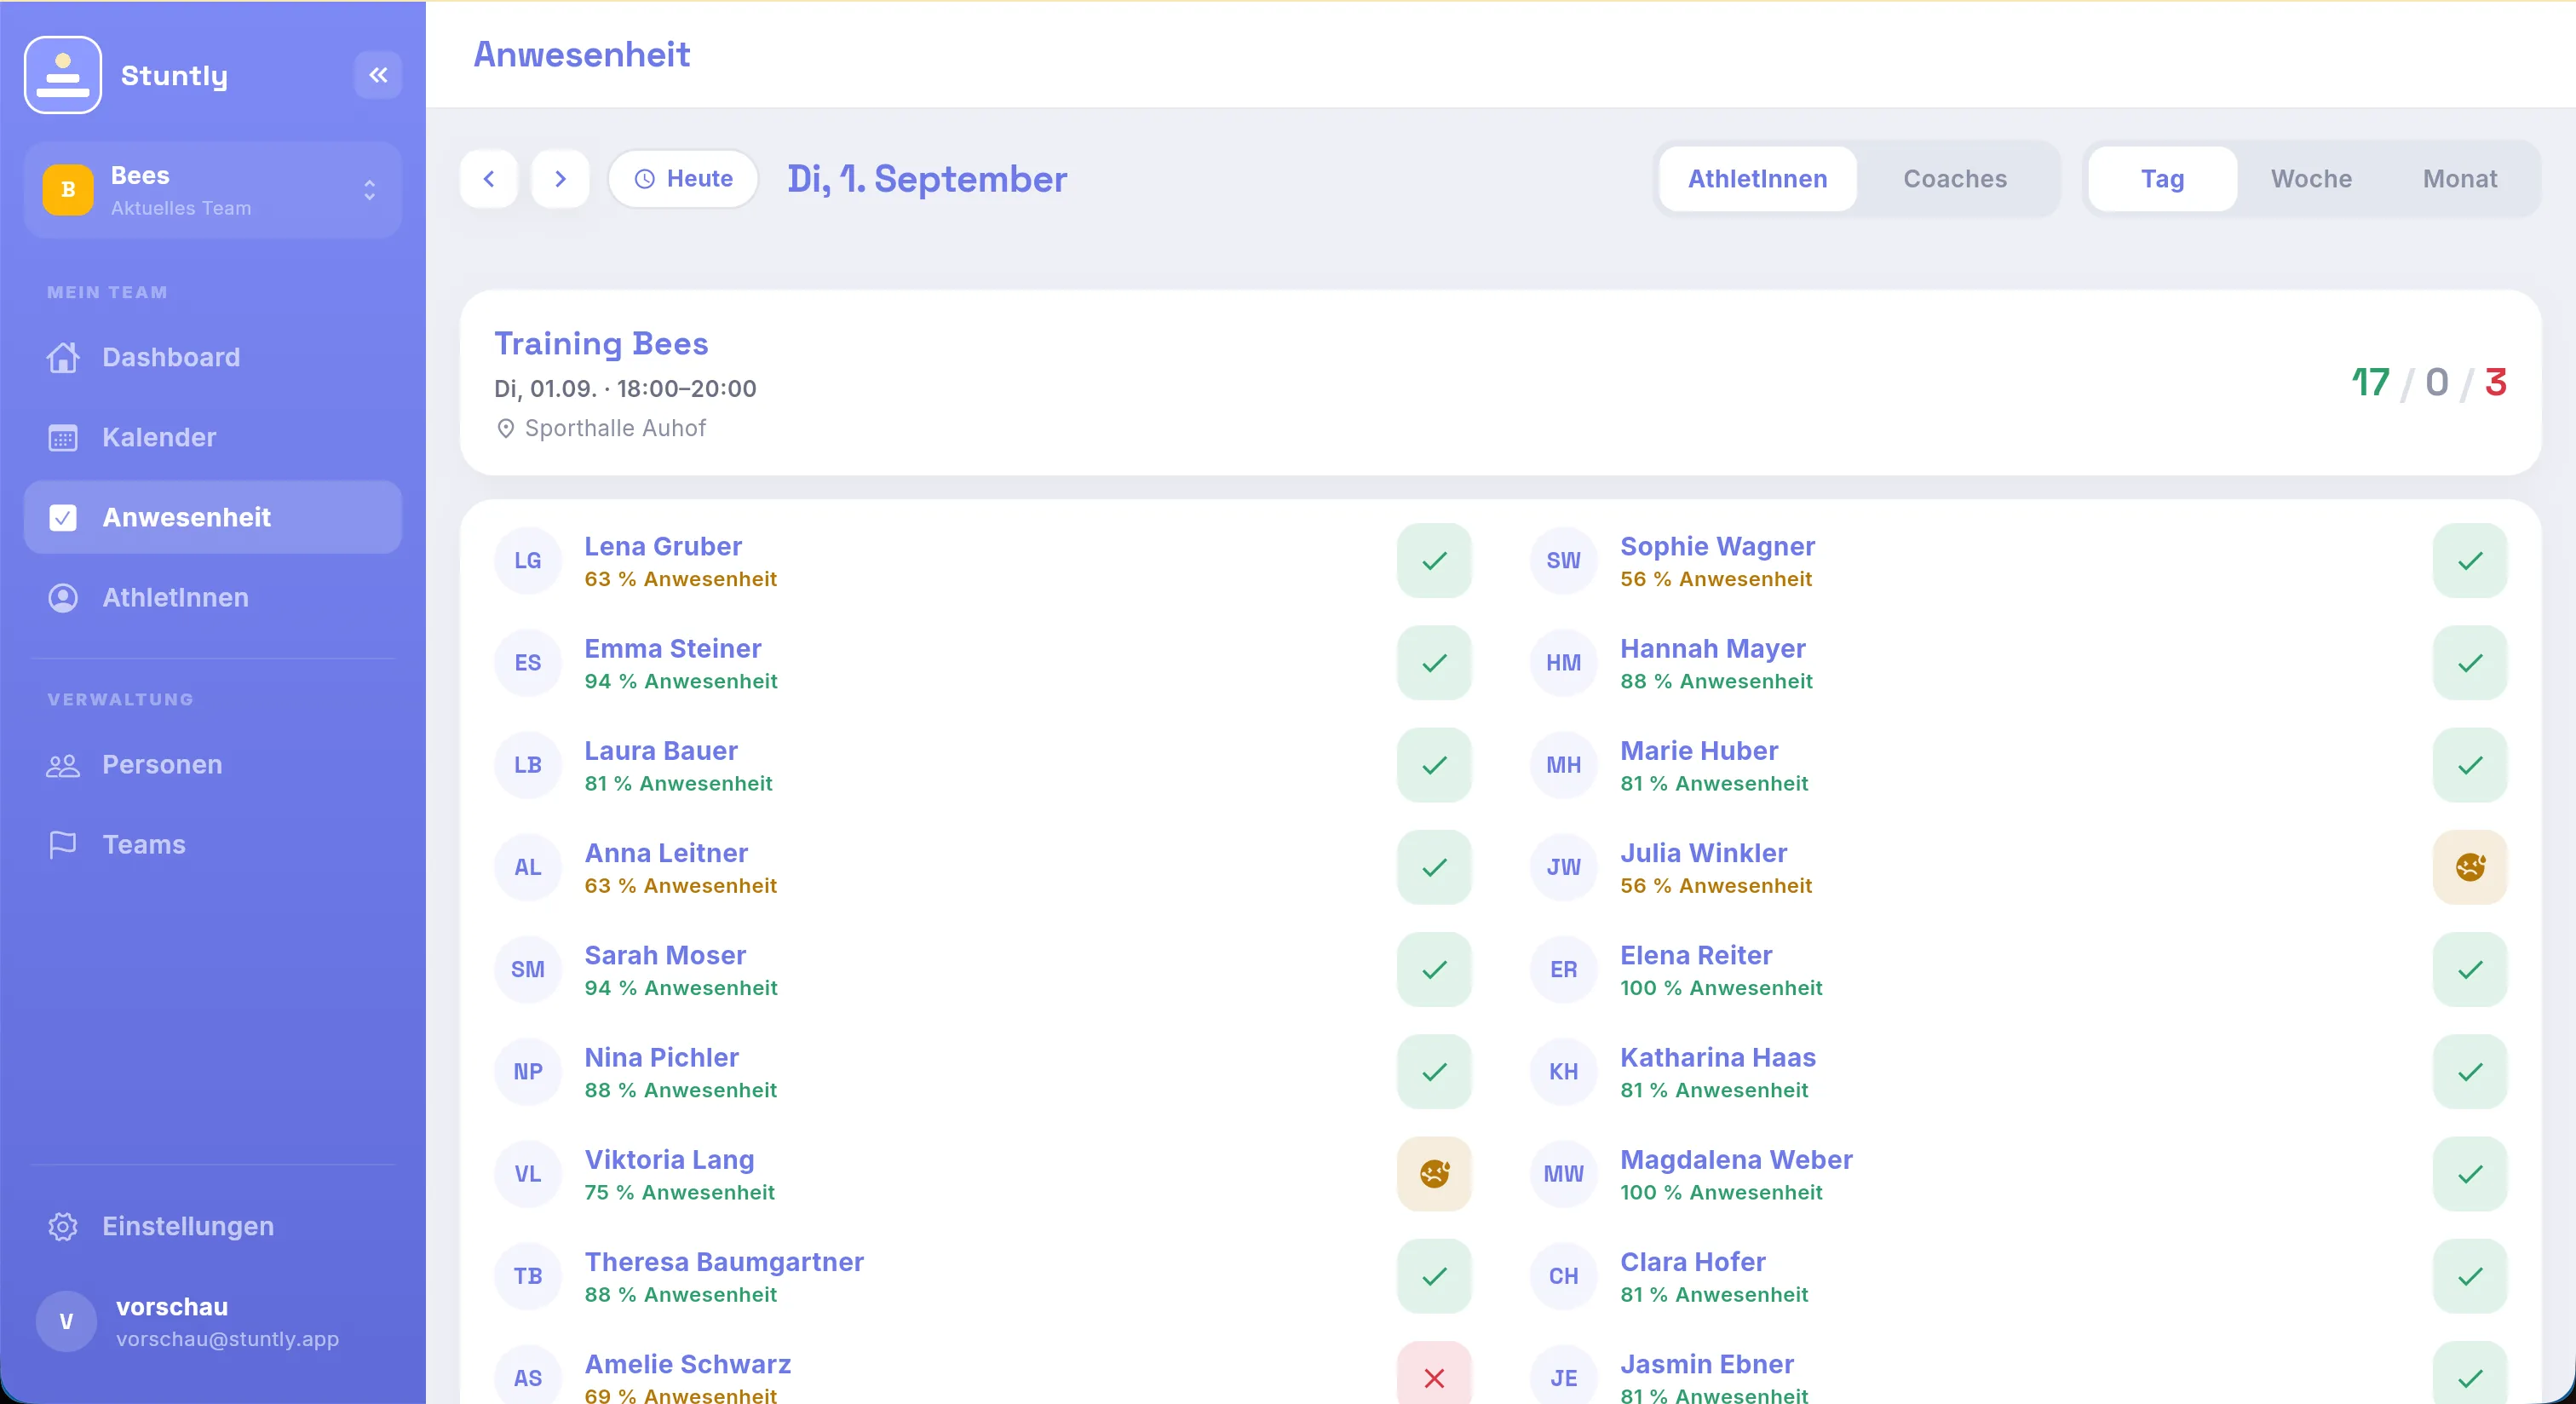
Task: Click the check icon for Marie Huber
Action: (2470, 765)
